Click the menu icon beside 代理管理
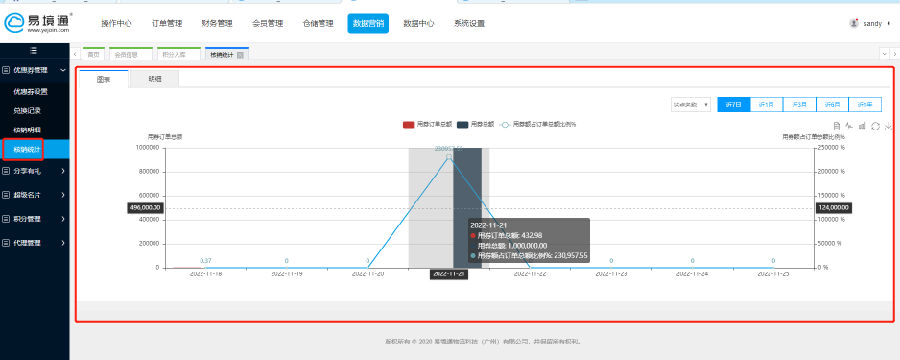The width and height of the screenshot is (900, 360). click(x=6, y=243)
